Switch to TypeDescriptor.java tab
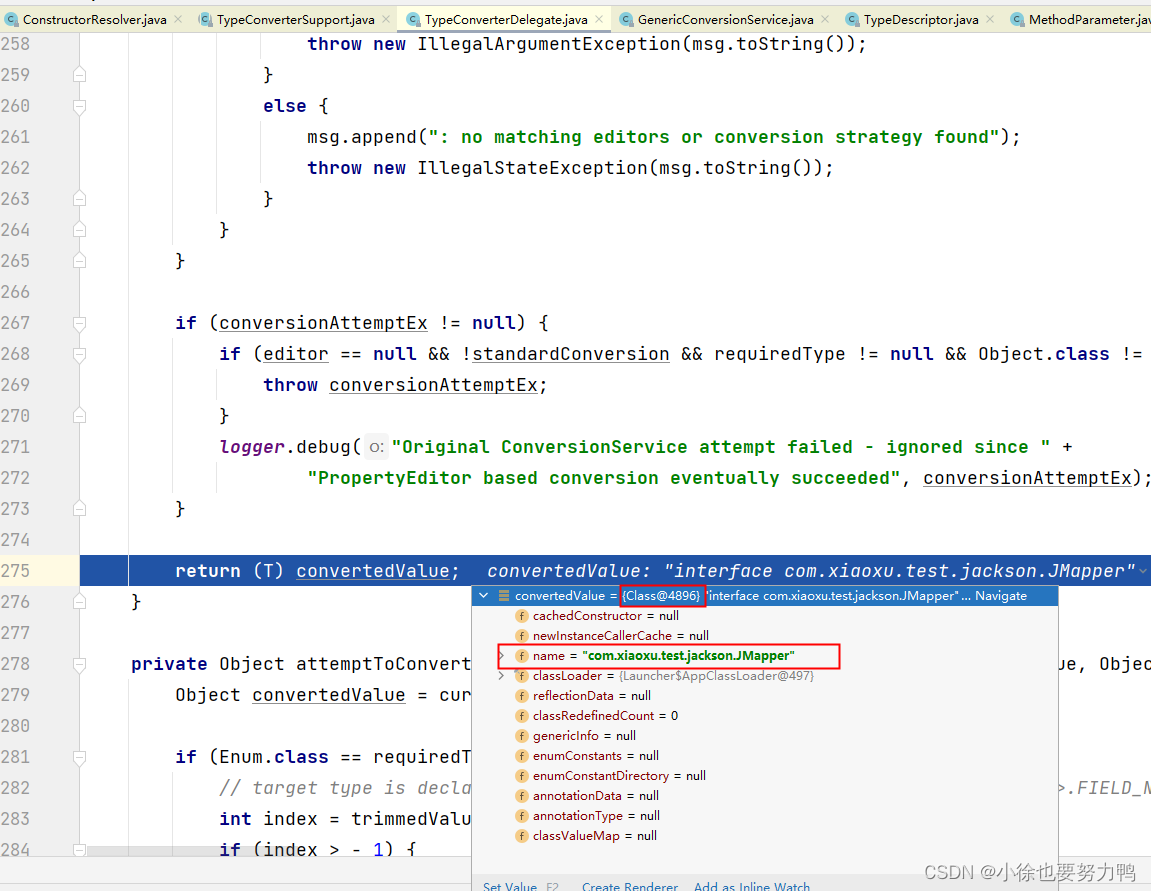Viewport: 1151px width, 891px height. pyautogui.click(x=921, y=20)
